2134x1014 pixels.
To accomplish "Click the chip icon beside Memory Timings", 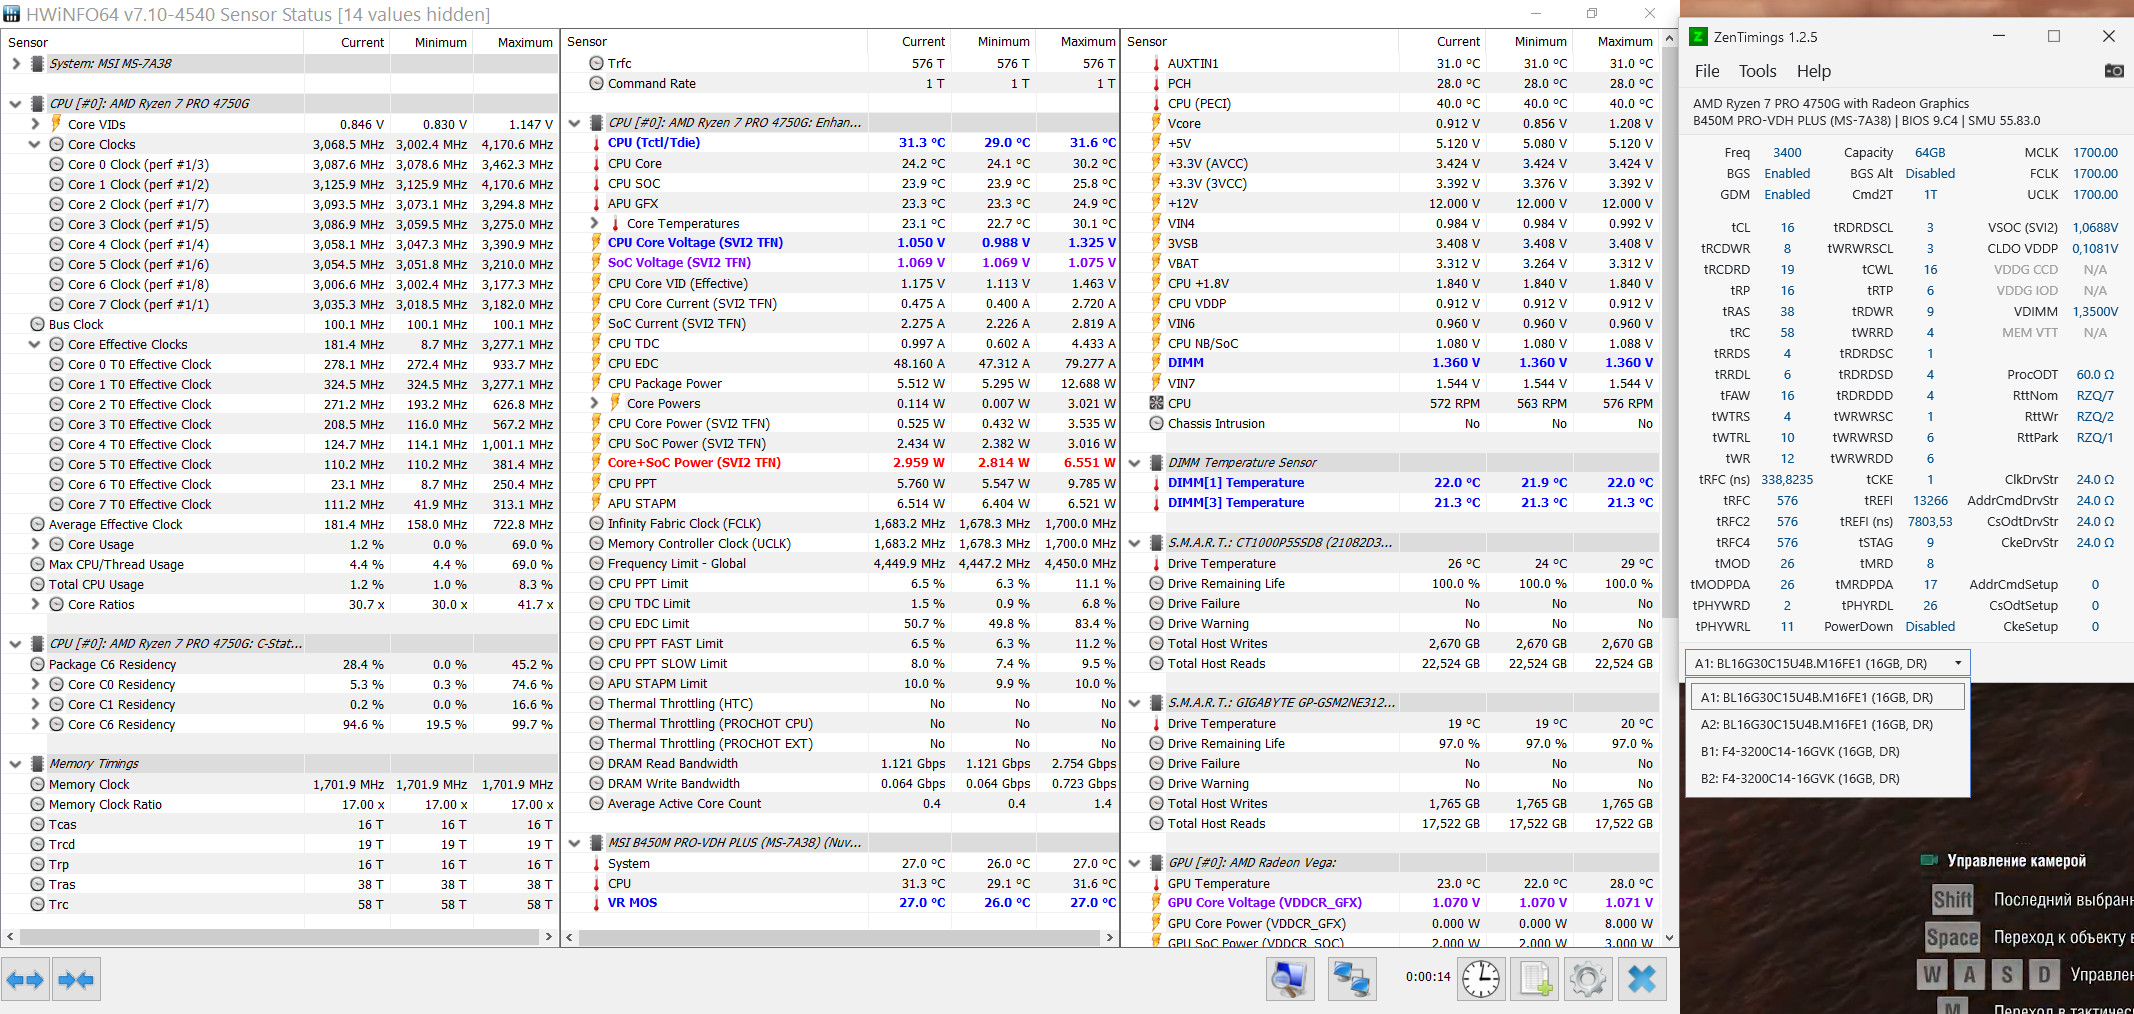I will [x=37, y=763].
